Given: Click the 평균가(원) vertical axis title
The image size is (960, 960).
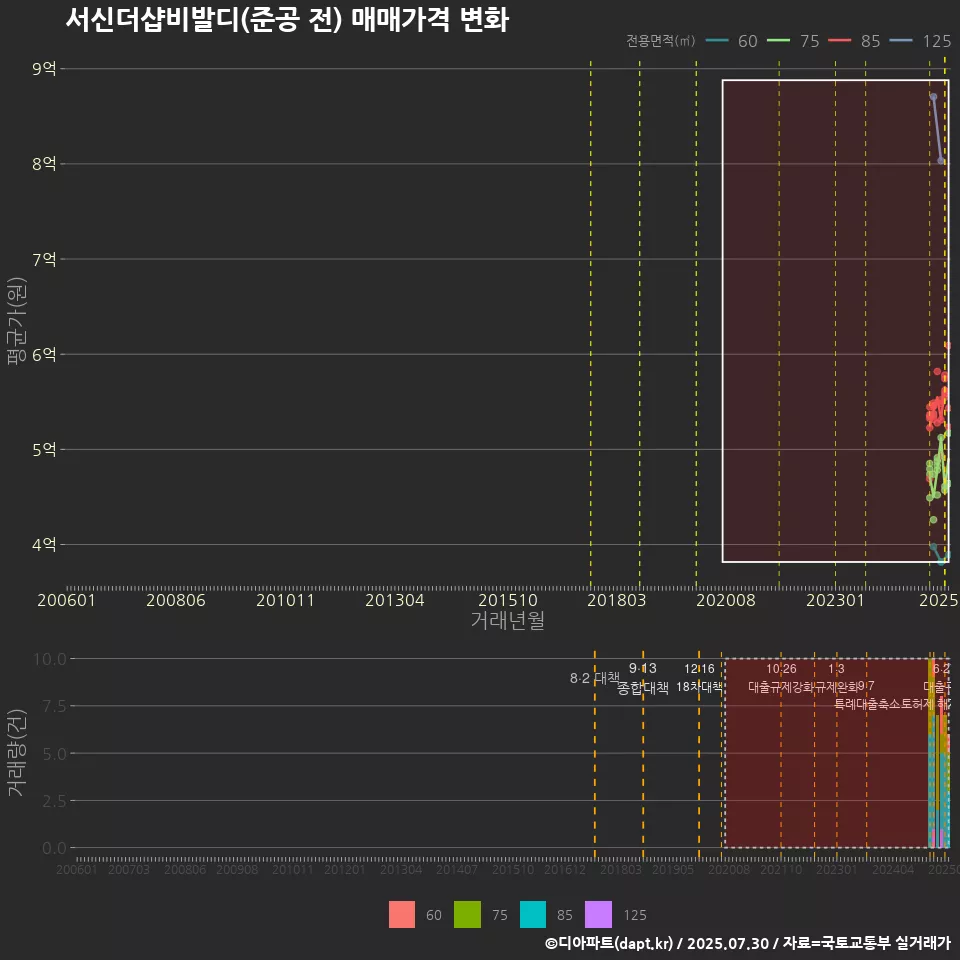Looking at the screenshot, I should [x=17, y=321].
